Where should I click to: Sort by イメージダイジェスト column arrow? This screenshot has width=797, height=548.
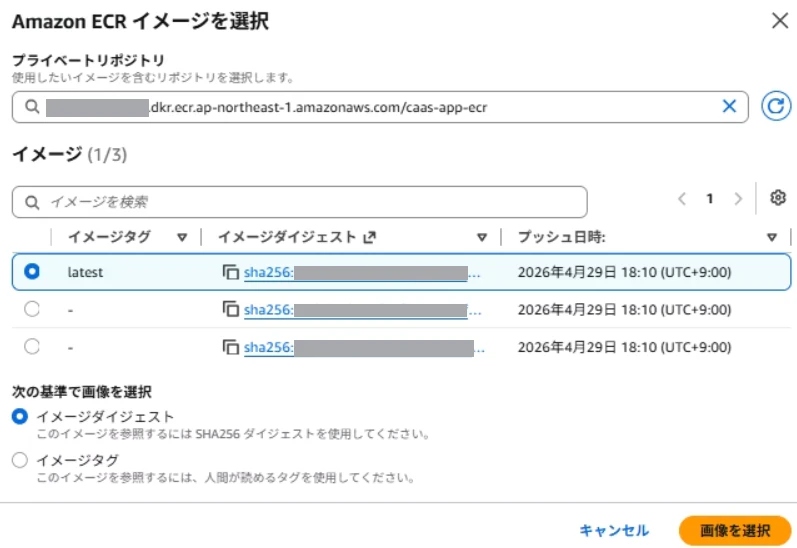(x=482, y=237)
